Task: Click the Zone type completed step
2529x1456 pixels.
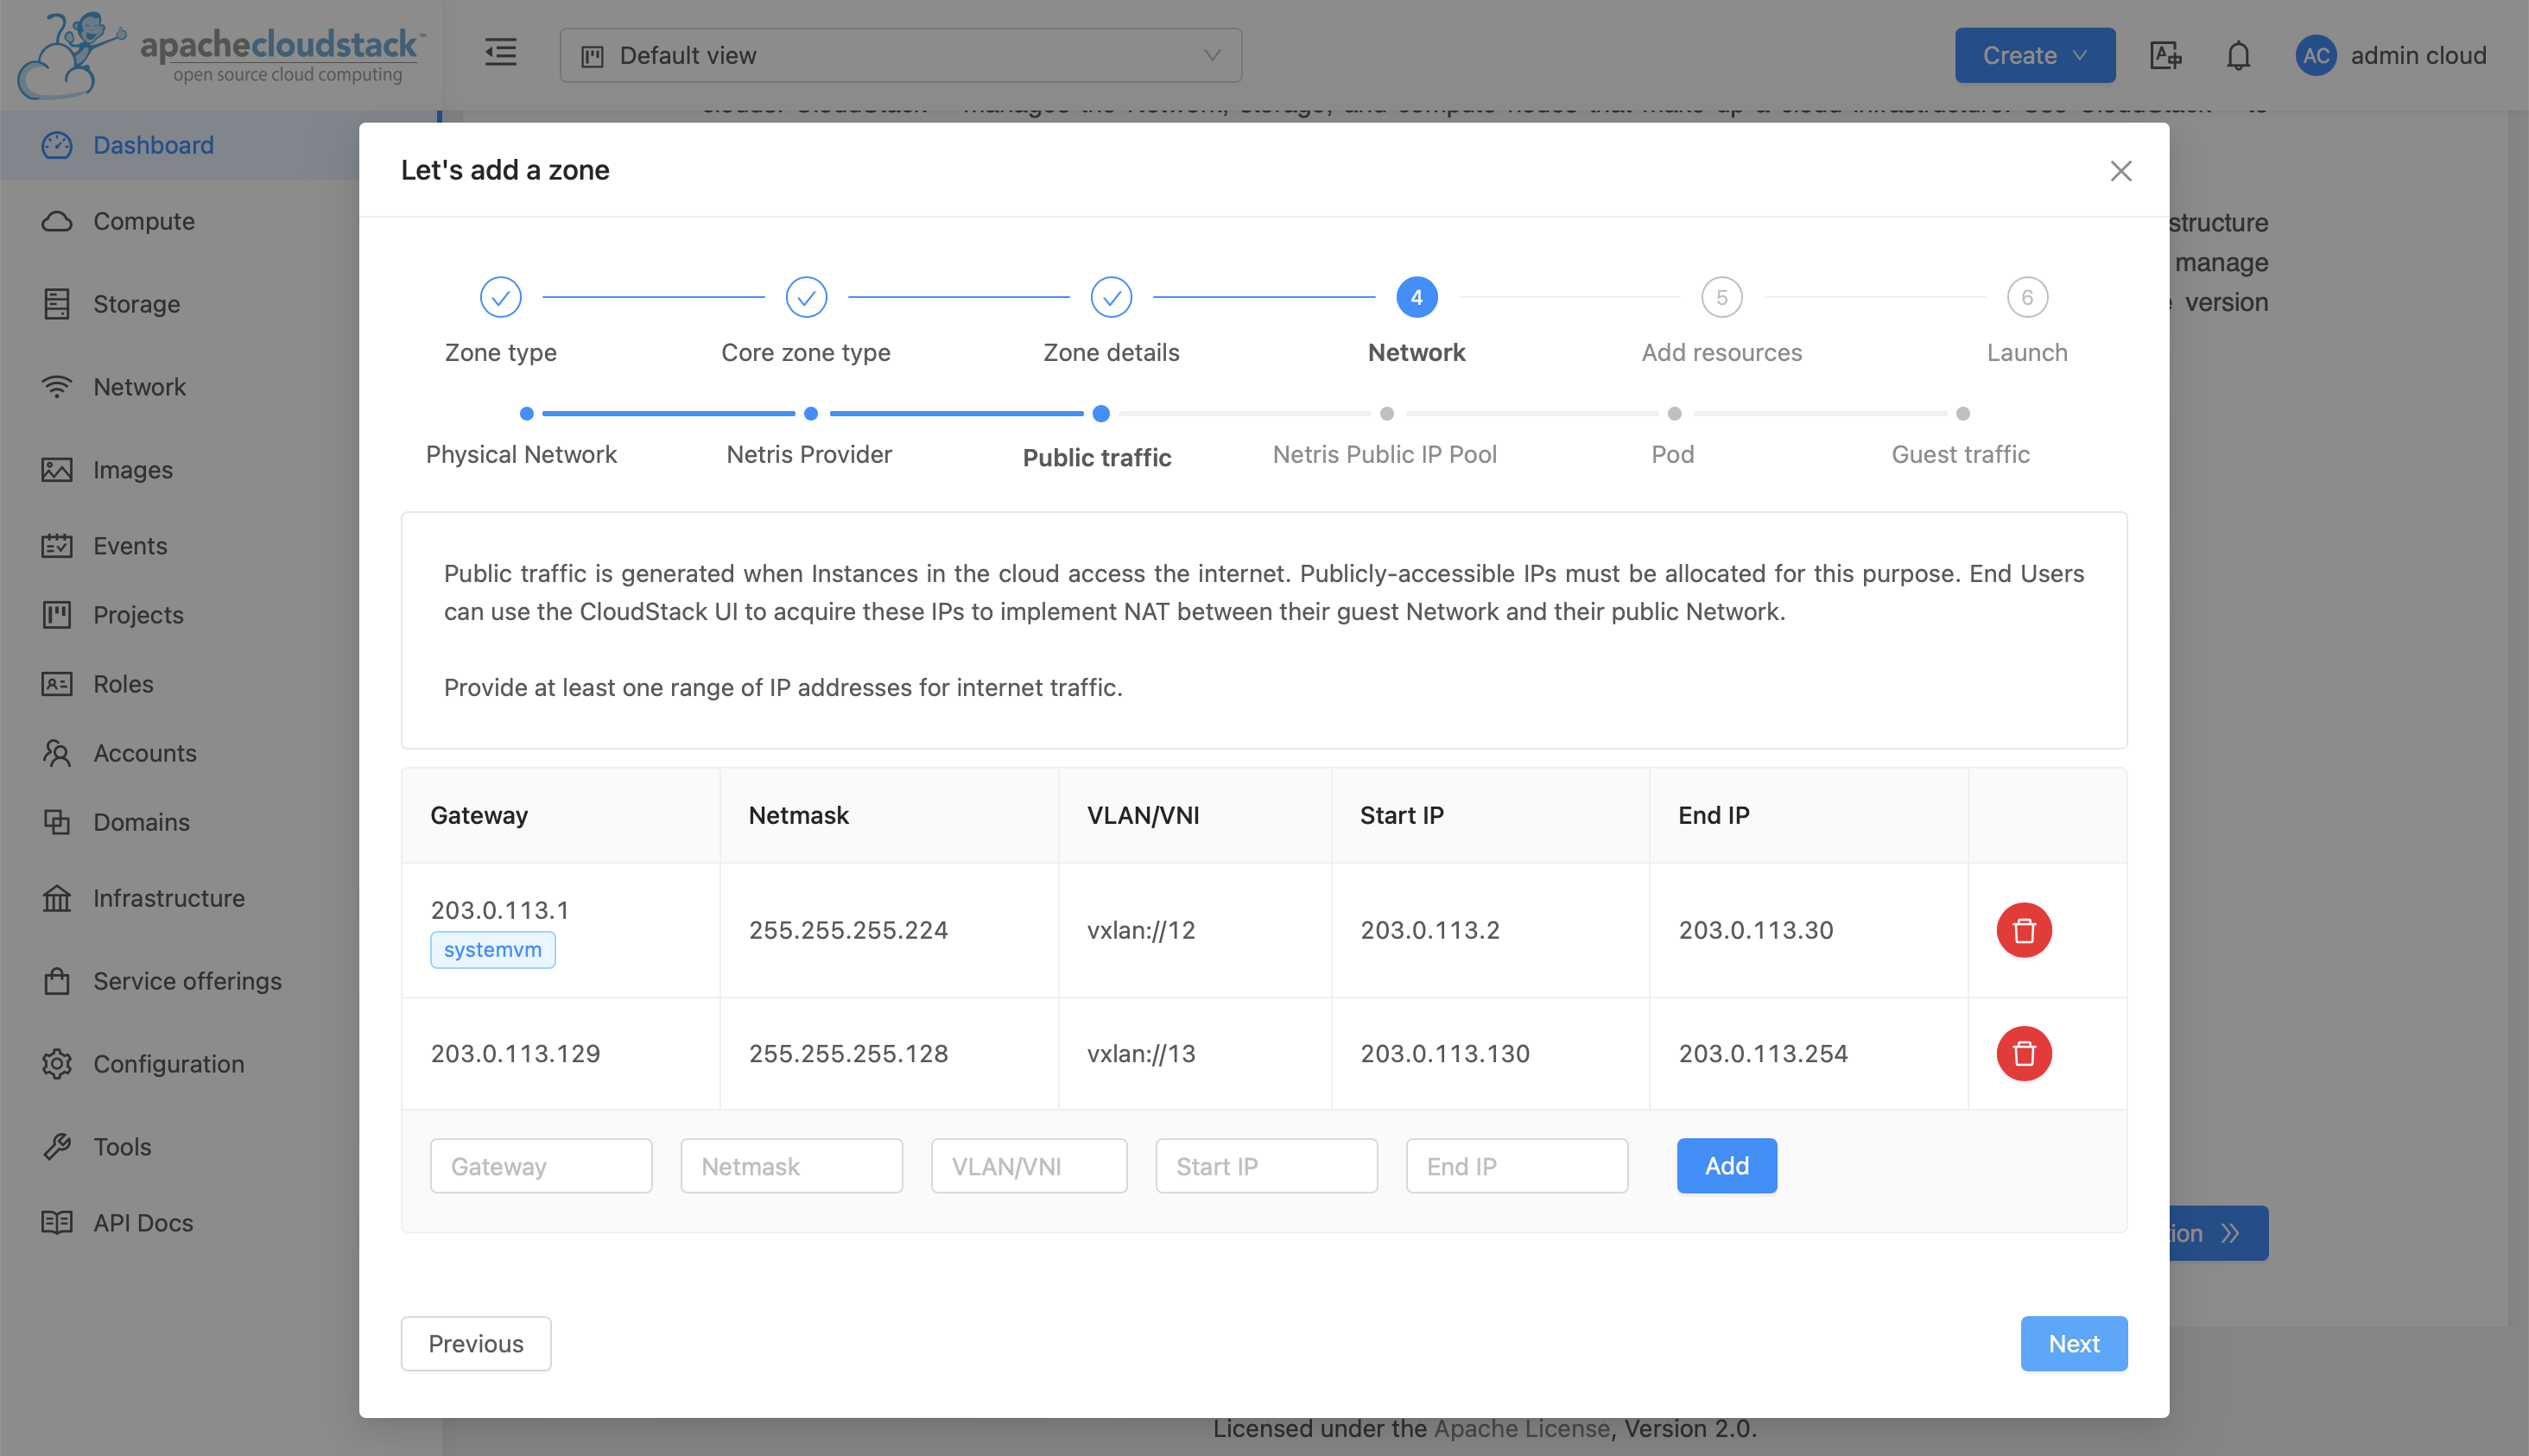Action: click(500, 297)
